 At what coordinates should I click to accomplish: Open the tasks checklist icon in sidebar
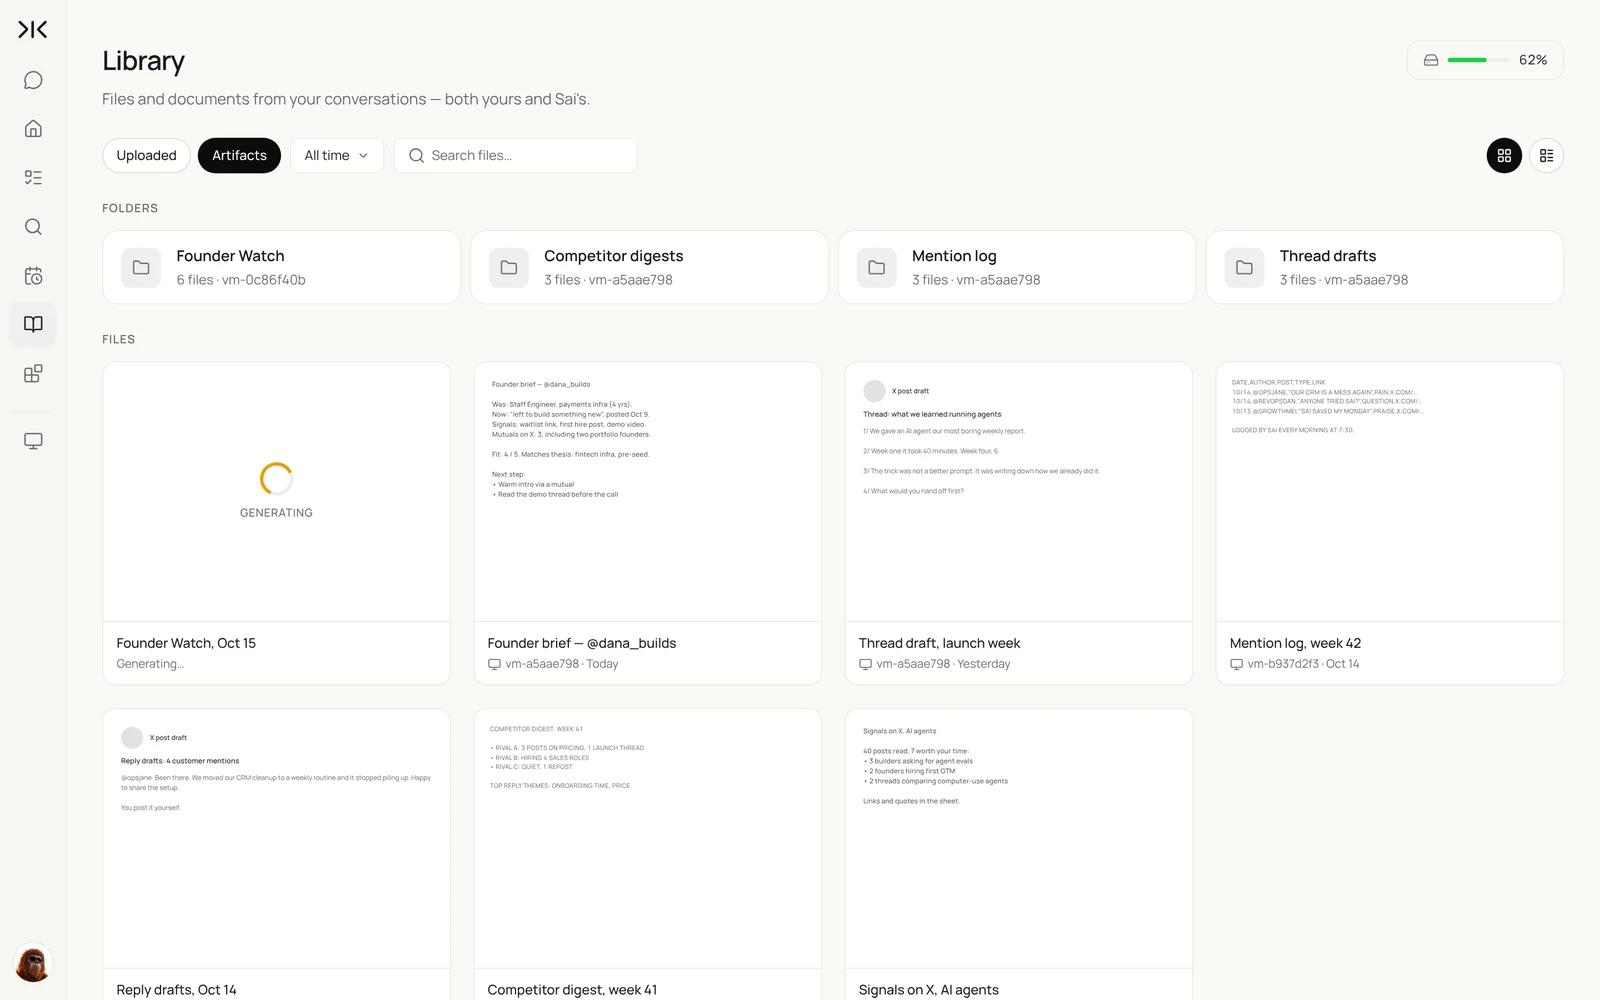pyautogui.click(x=33, y=178)
